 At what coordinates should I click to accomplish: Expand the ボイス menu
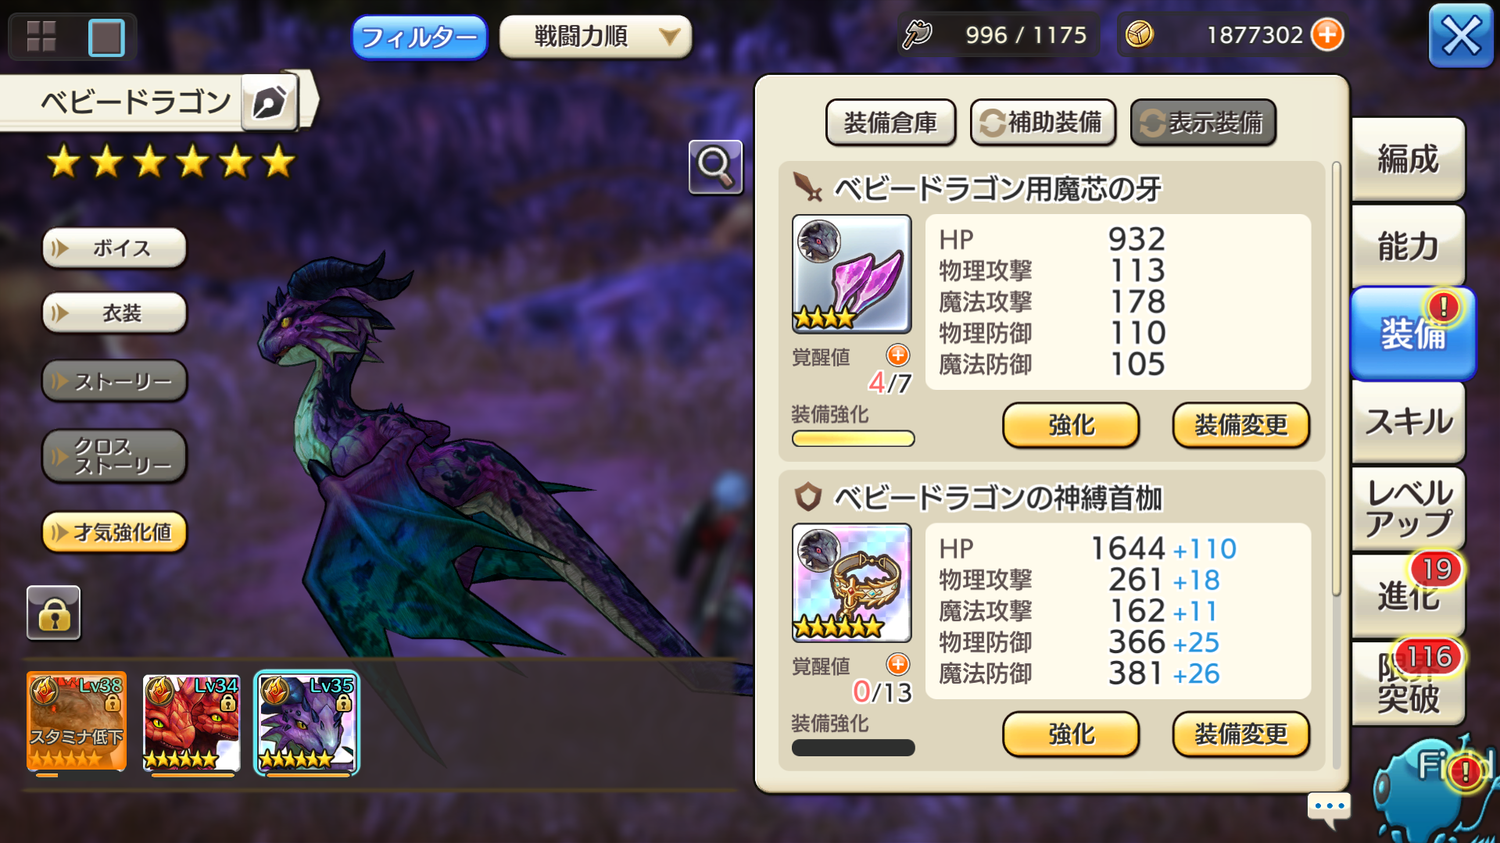pyautogui.click(x=114, y=248)
